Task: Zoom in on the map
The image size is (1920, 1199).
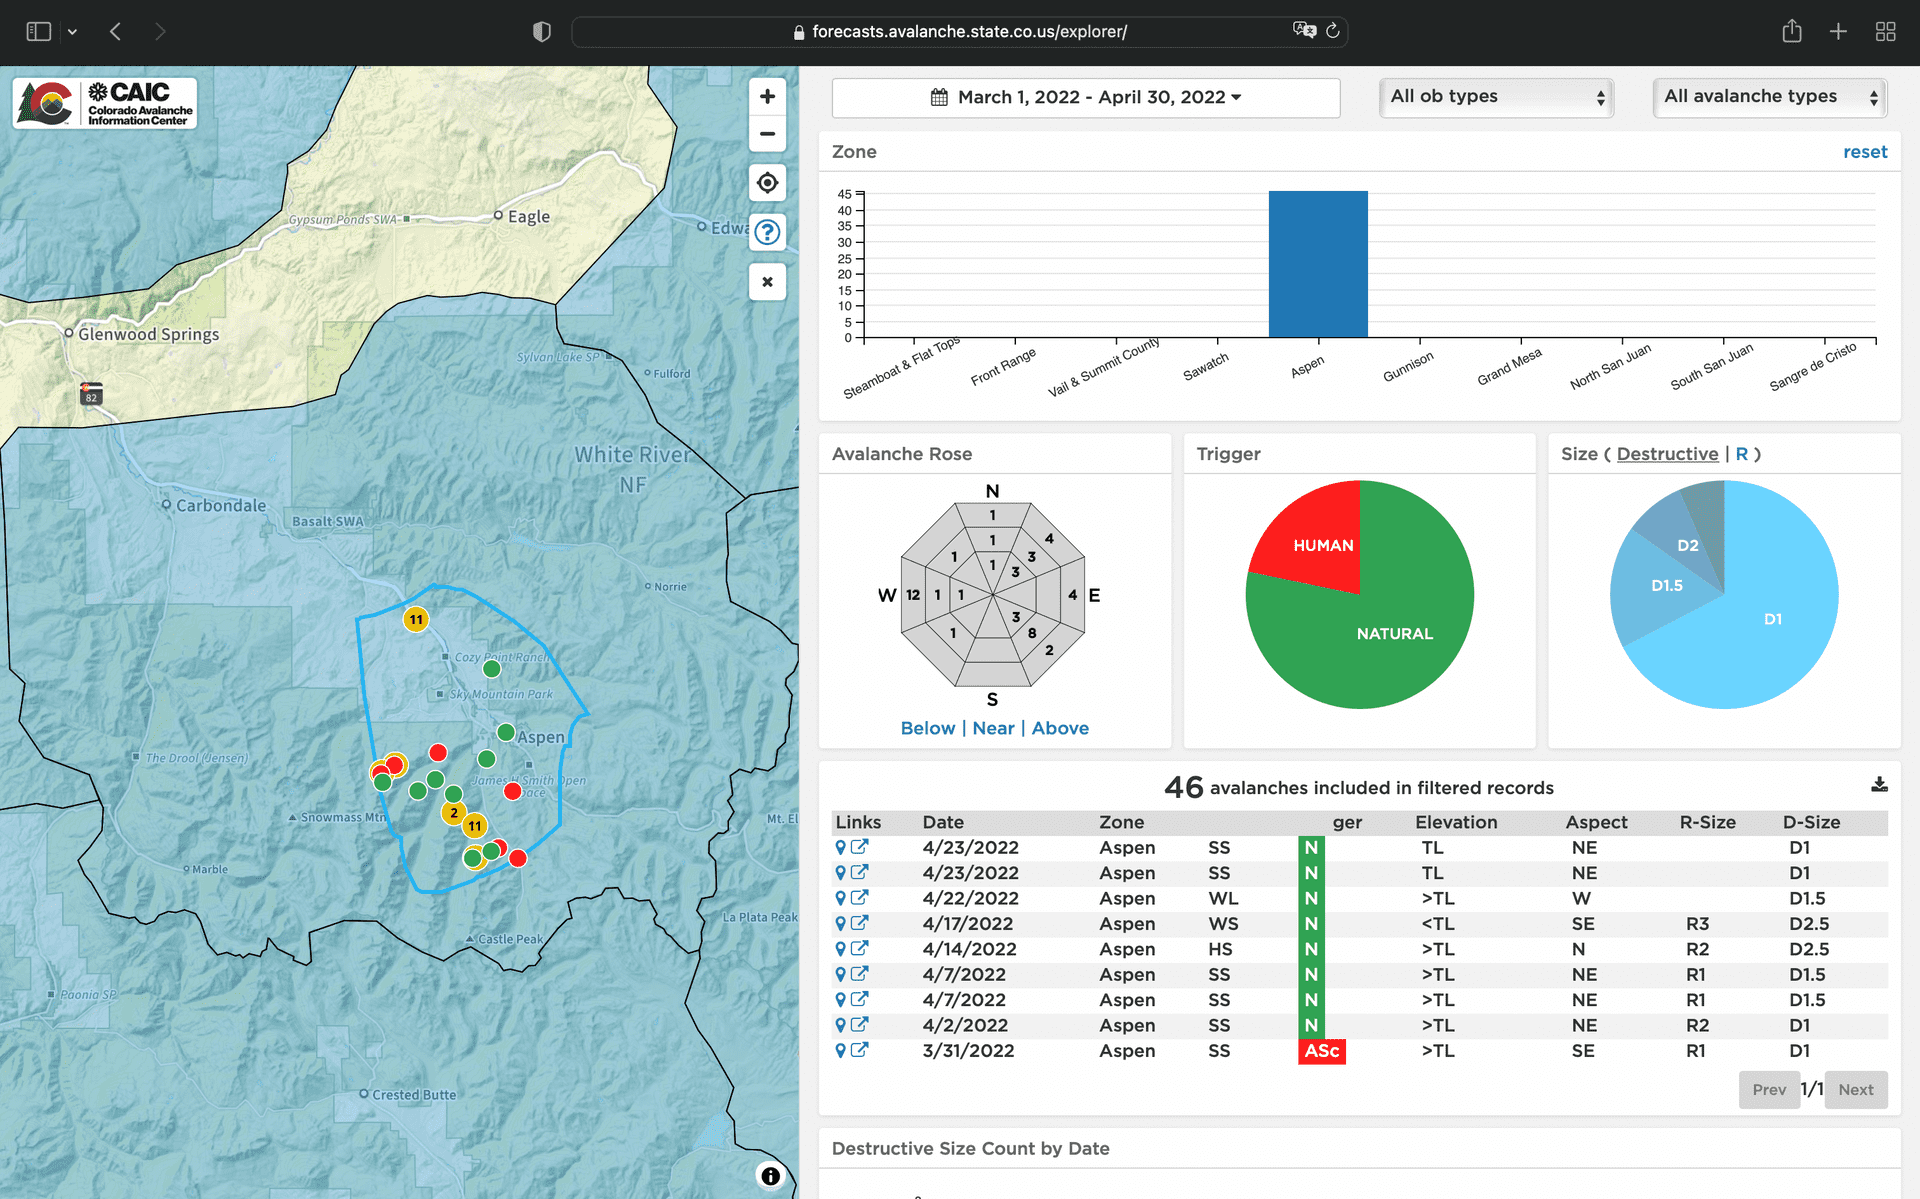Action: coord(767,97)
